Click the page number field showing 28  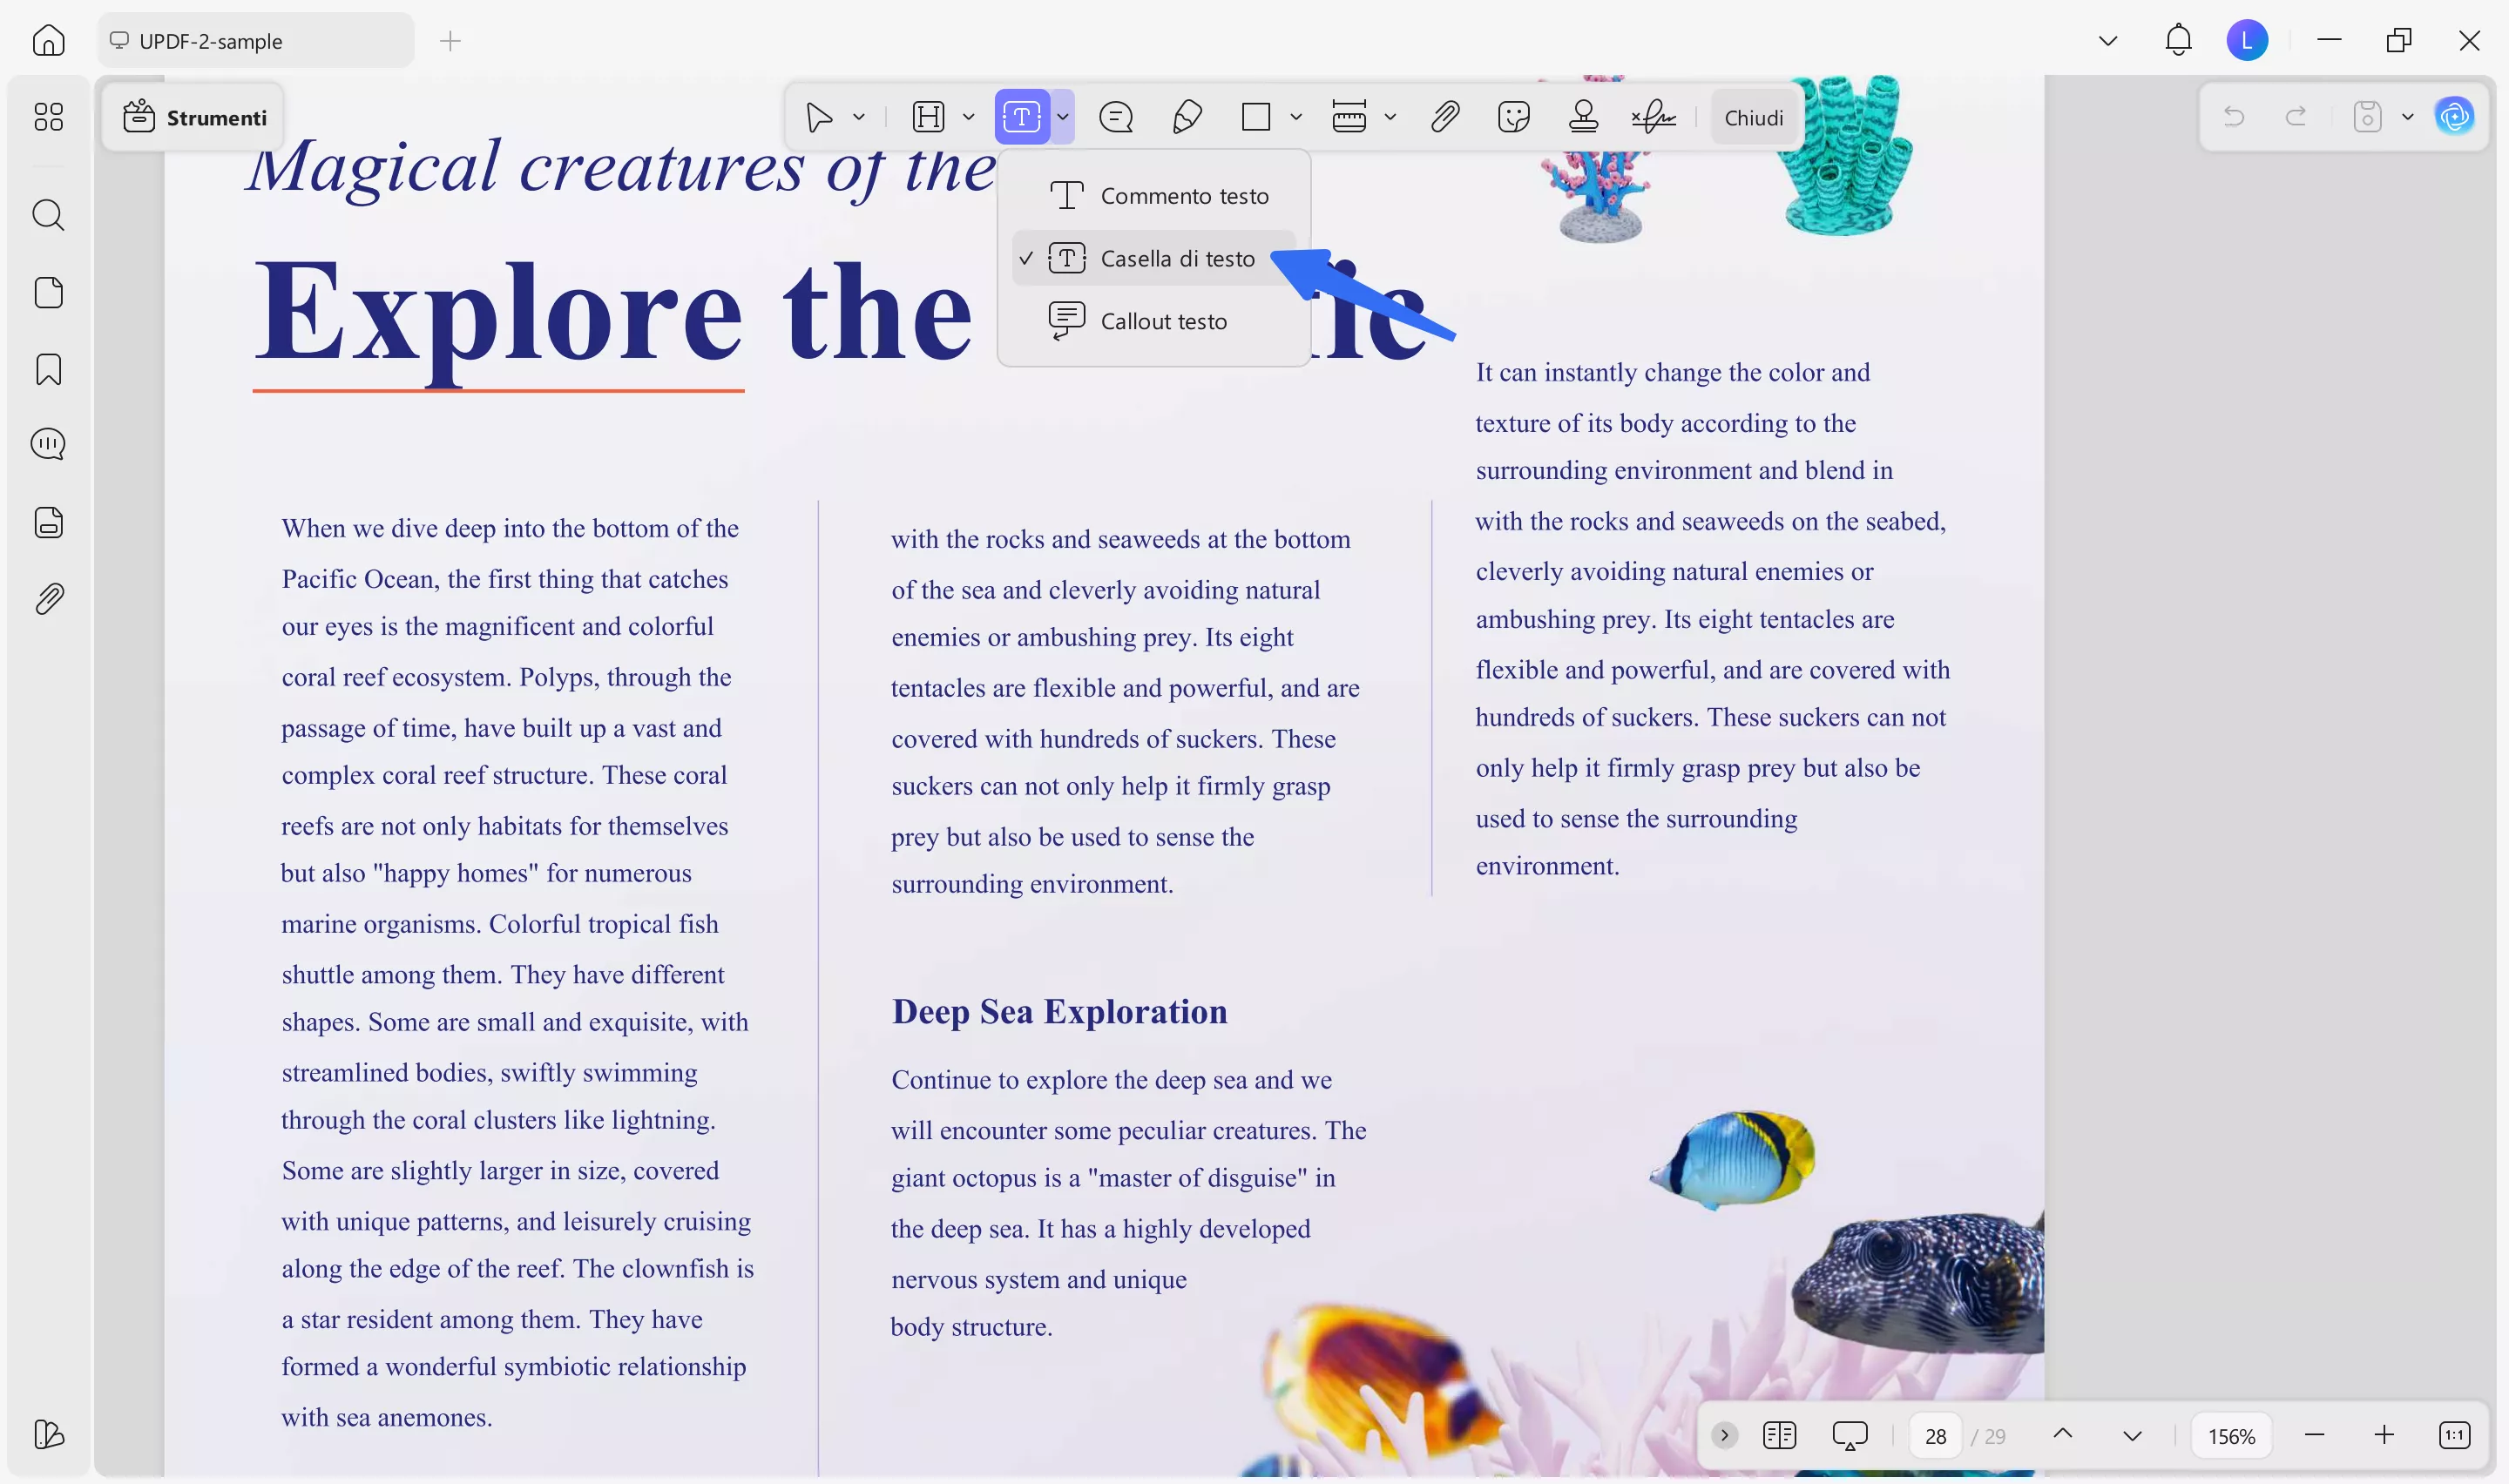click(x=1935, y=1436)
